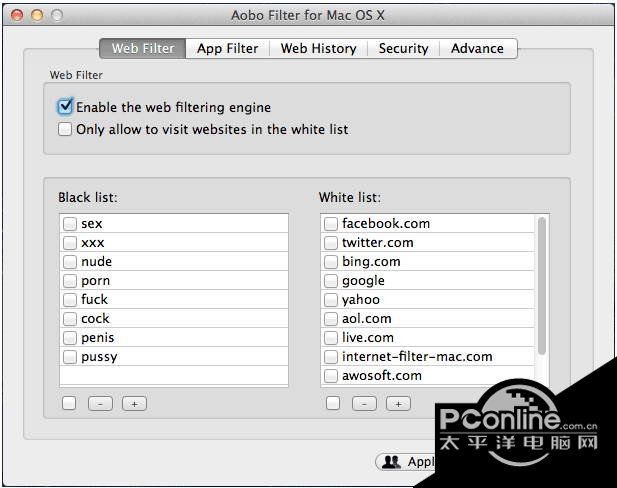Click the Apply button with users icon

[407, 462]
